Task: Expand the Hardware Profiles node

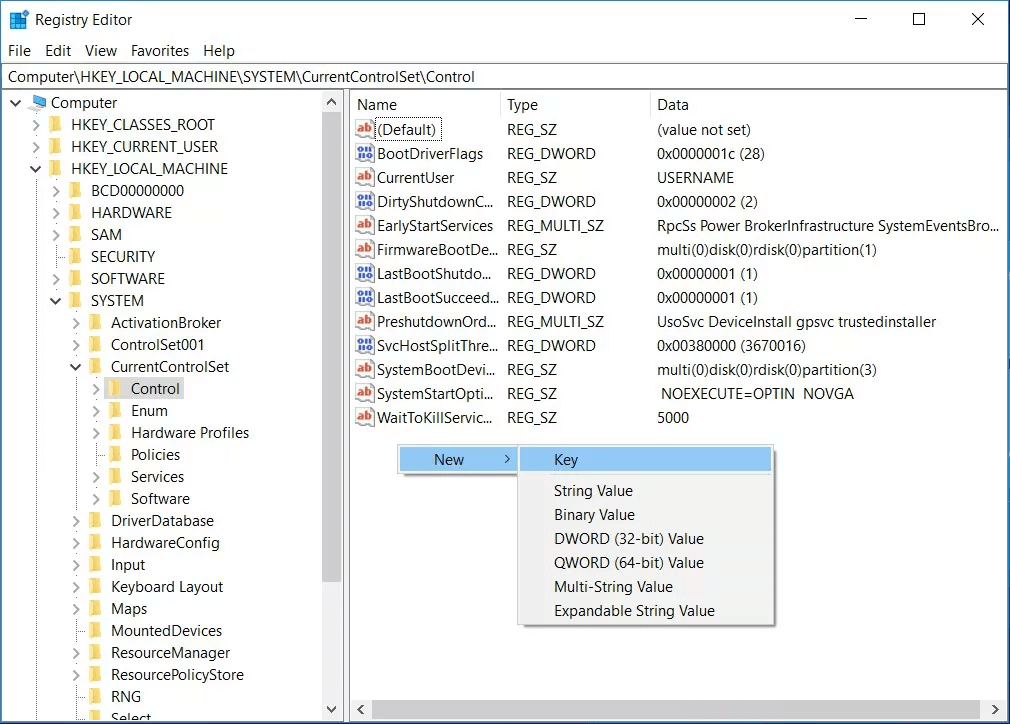Action: coord(96,432)
